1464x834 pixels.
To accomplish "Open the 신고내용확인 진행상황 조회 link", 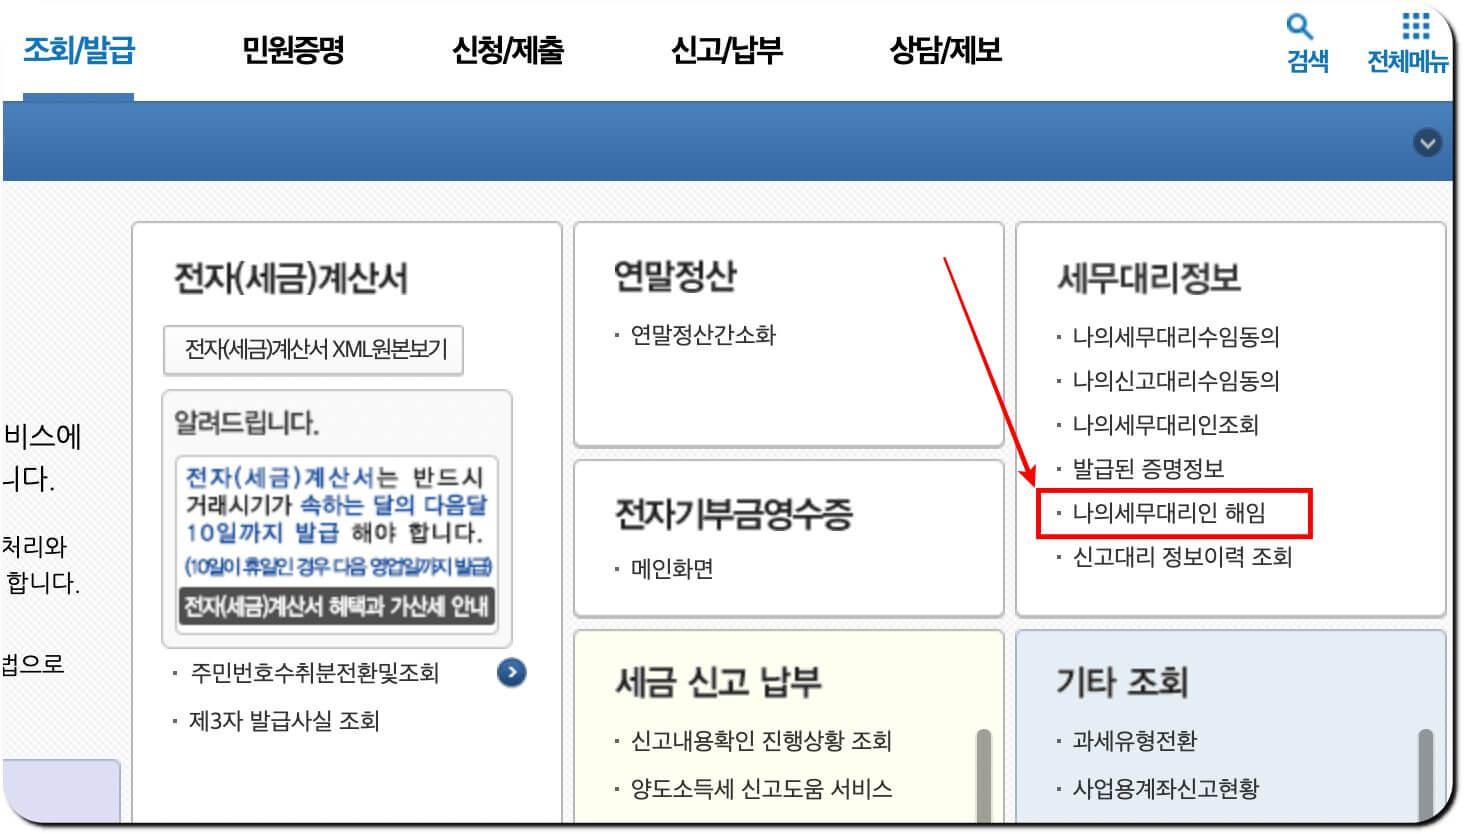I will tap(761, 741).
